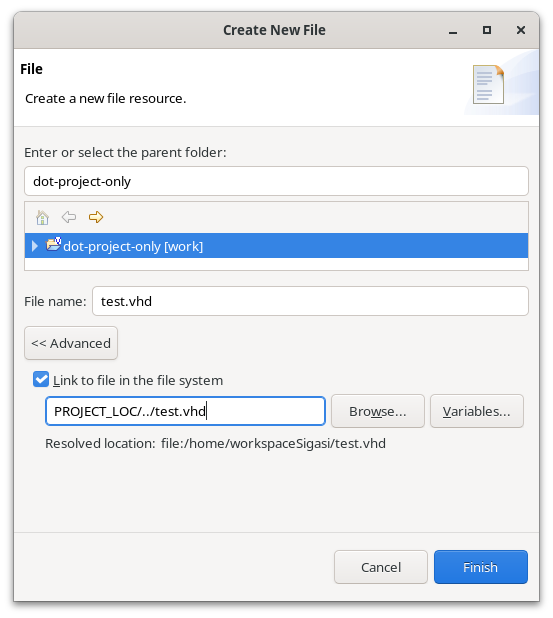553x618 pixels.
Task: Minimize the Create New File dialog
Action: pyautogui.click(x=453, y=31)
